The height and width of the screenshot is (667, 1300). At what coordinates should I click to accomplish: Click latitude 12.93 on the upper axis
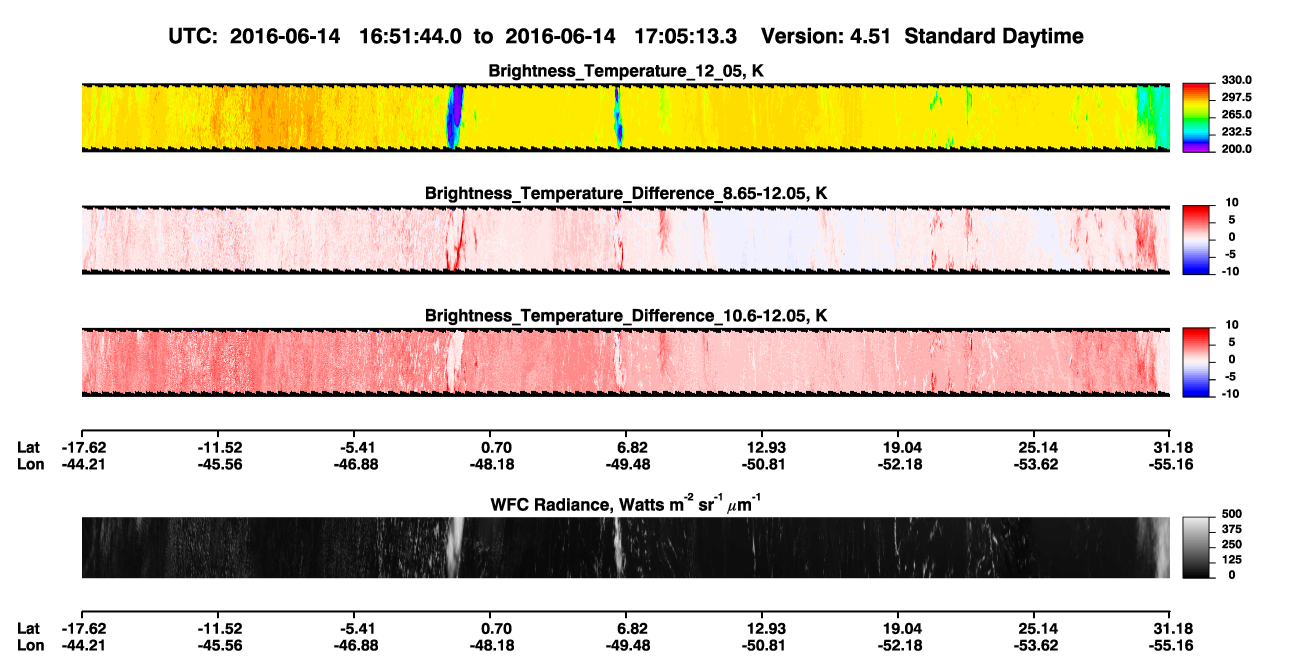pos(762,447)
